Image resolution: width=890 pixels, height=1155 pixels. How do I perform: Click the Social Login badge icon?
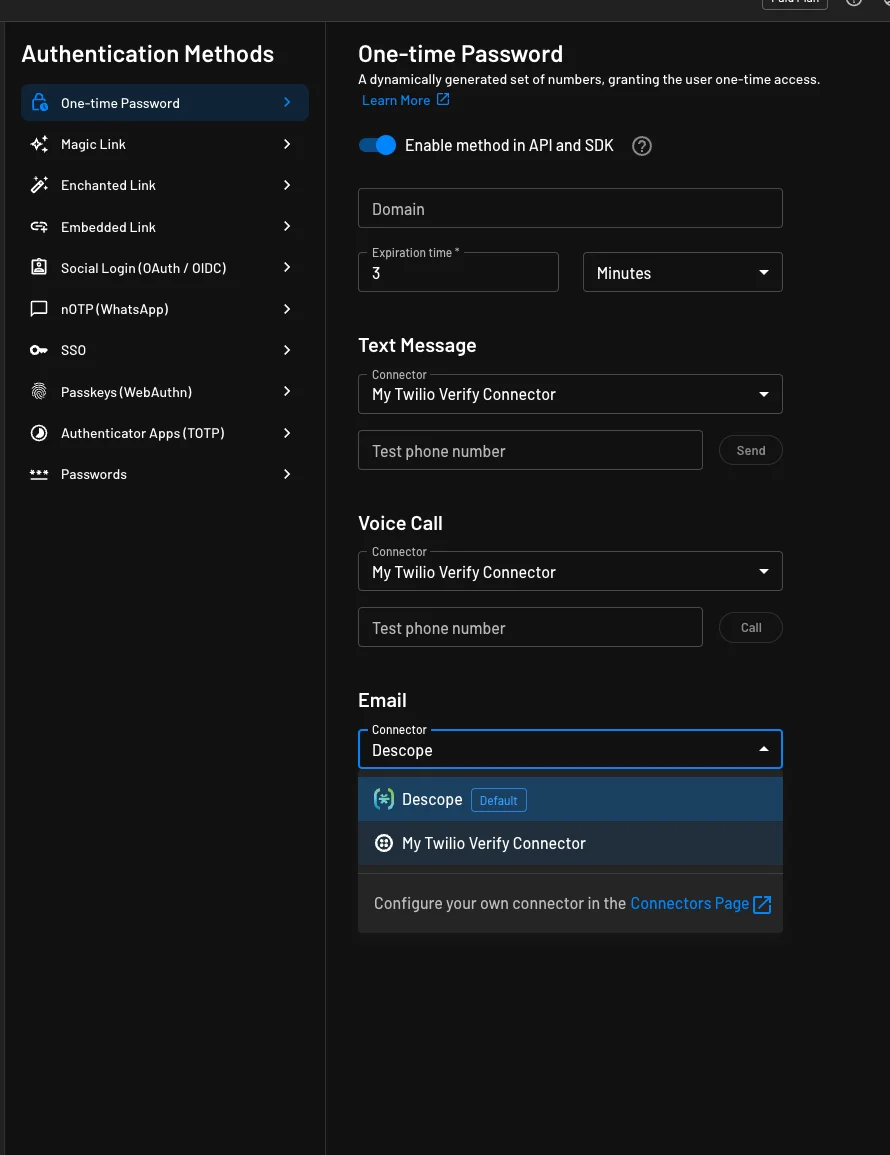tap(39, 267)
